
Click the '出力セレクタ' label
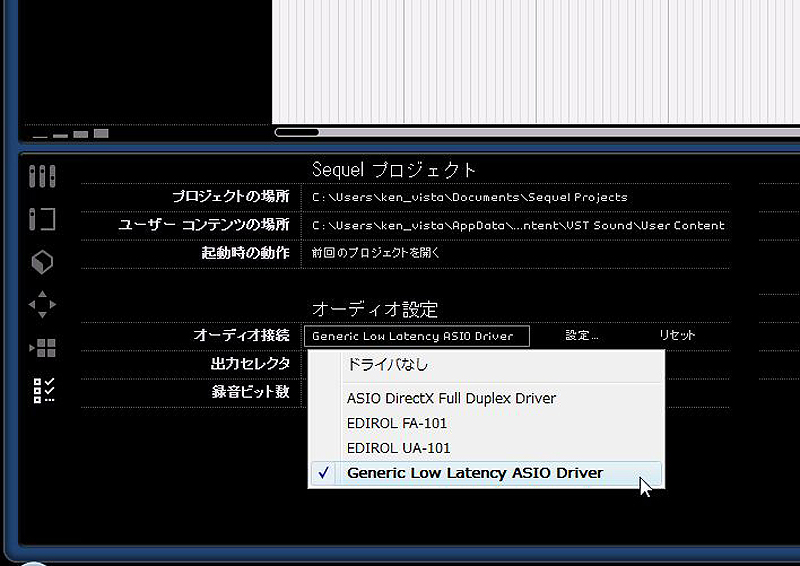coord(250,363)
